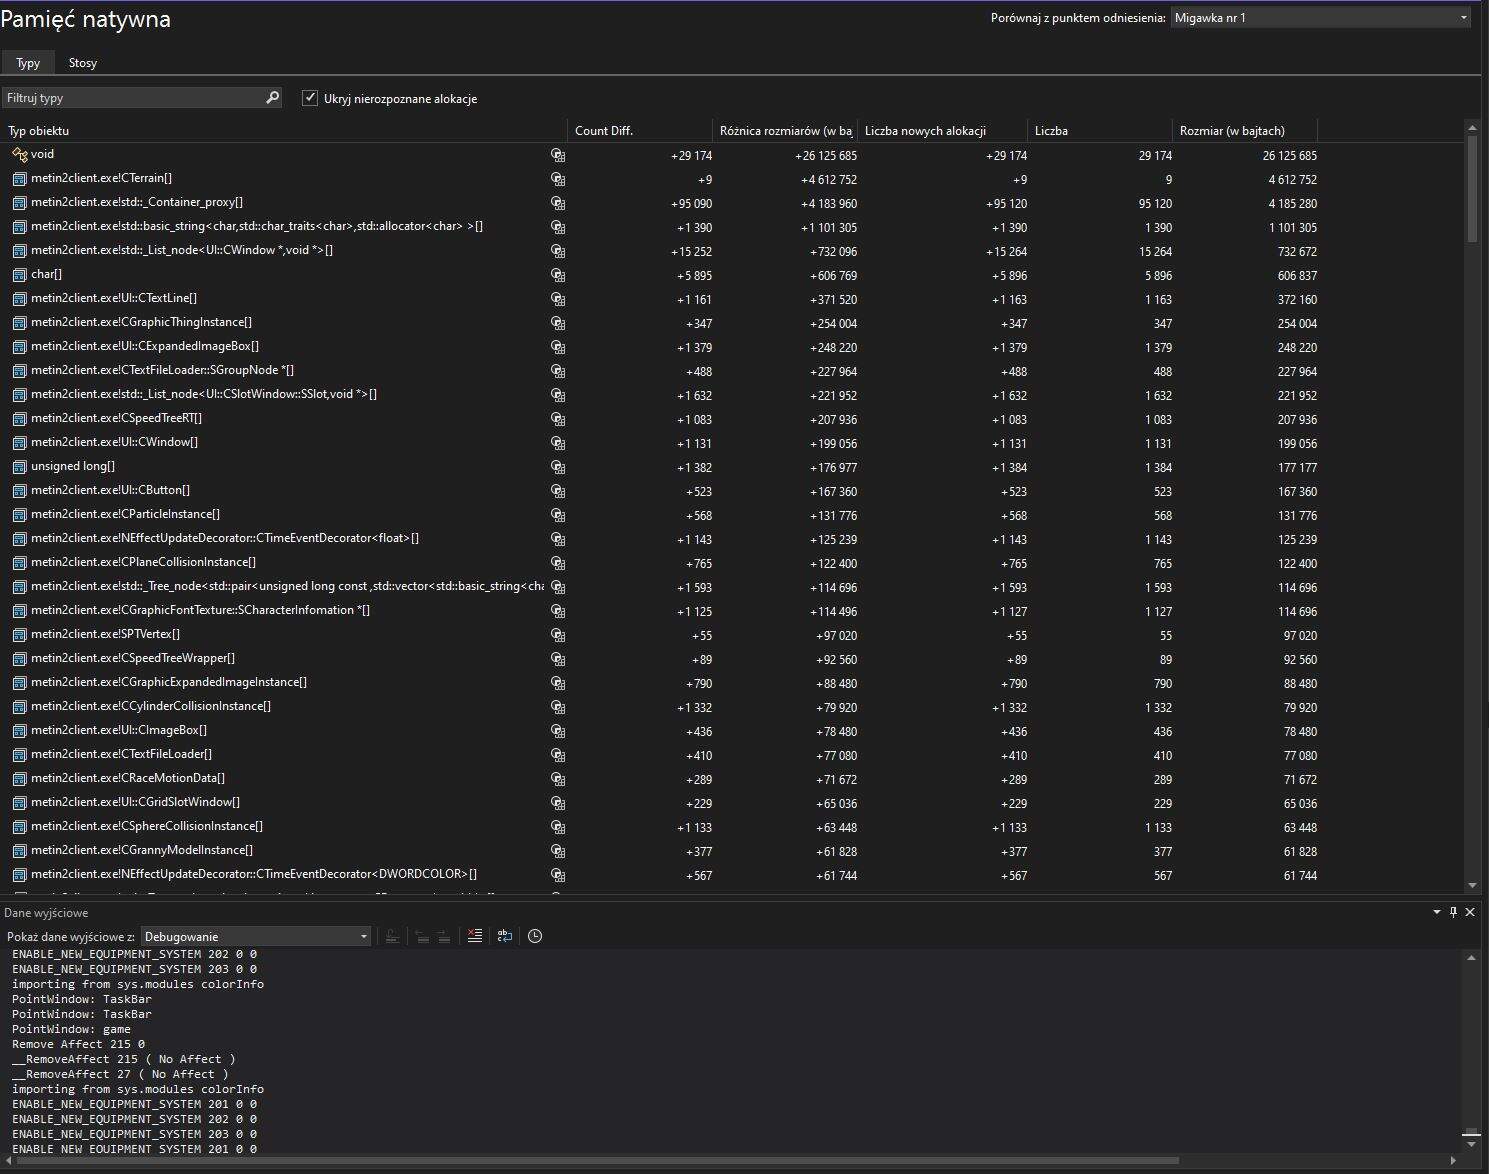The image size is (1489, 1174).
Task: Open instances icon for unsigned long[] row
Action: [x=558, y=467]
